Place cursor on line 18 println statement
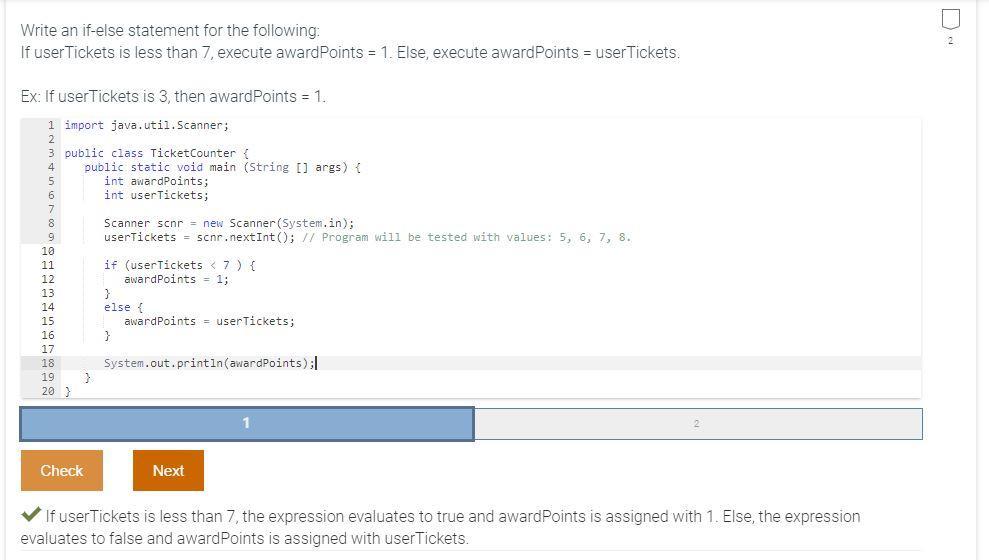This screenshot has height=560, width=989. tap(209, 363)
